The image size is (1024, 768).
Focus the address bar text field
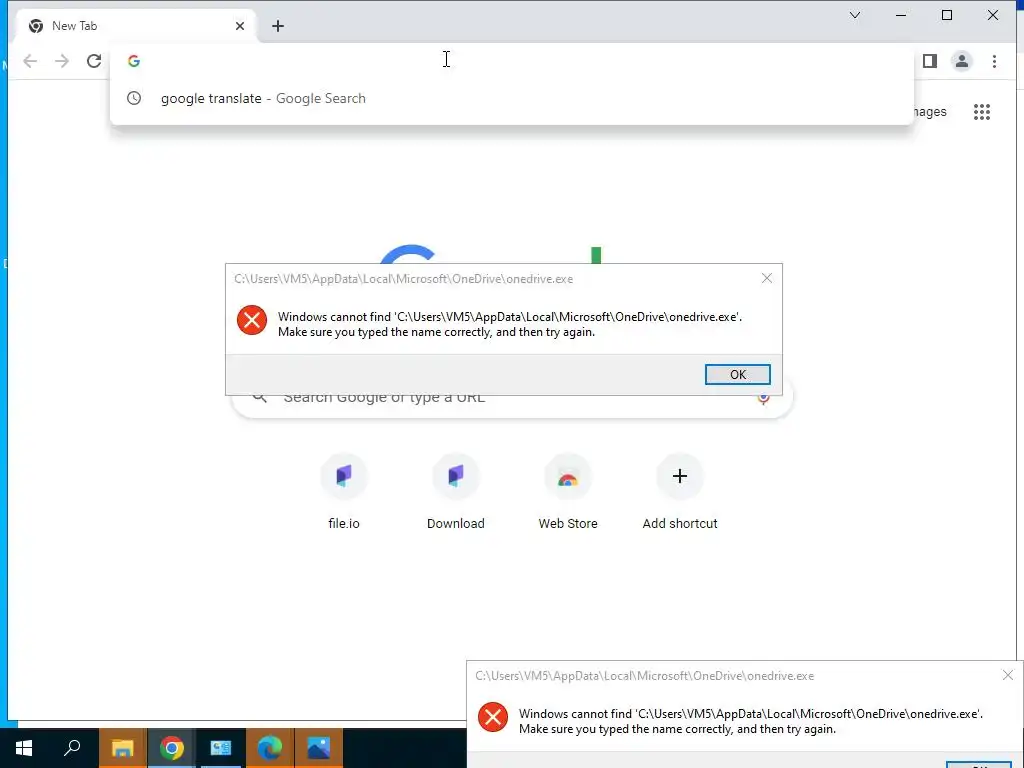click(x=511, y=61)
